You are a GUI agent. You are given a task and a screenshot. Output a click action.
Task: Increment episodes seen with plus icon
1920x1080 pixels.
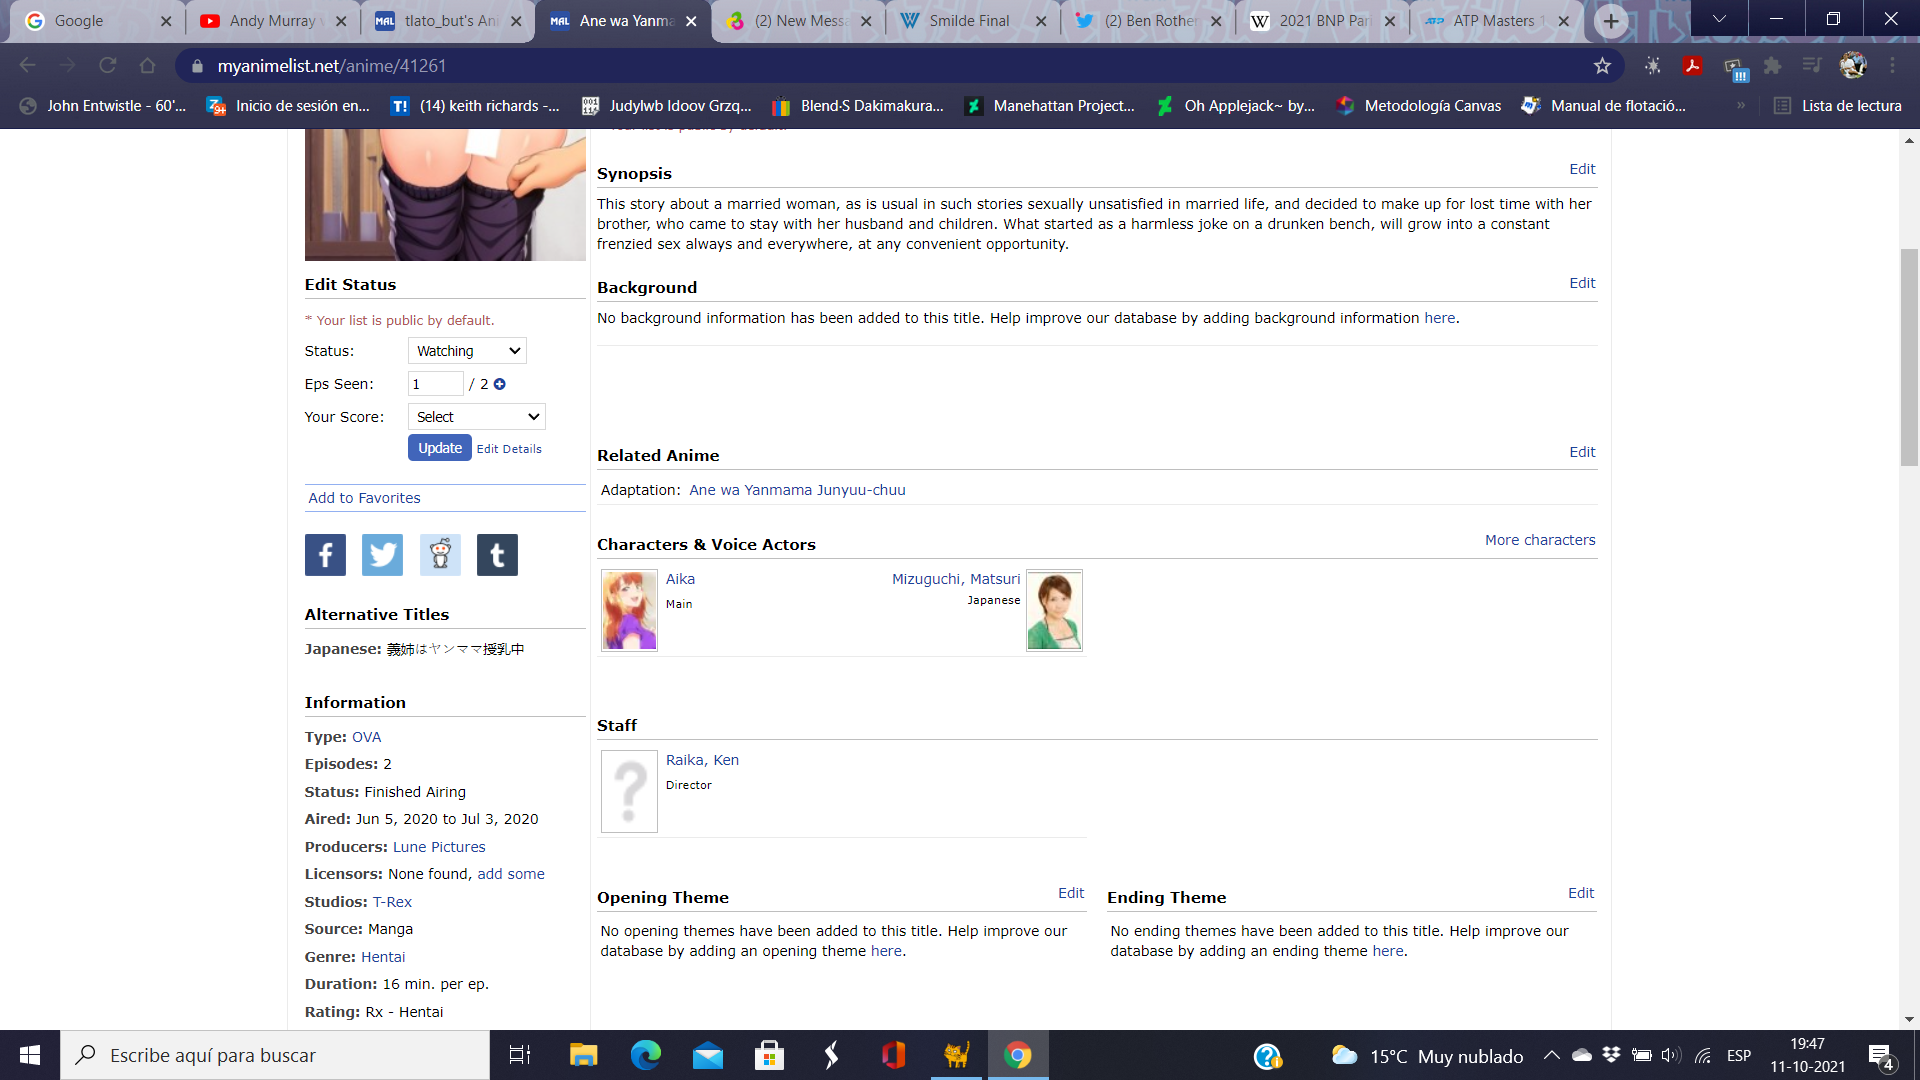[500, 384]
